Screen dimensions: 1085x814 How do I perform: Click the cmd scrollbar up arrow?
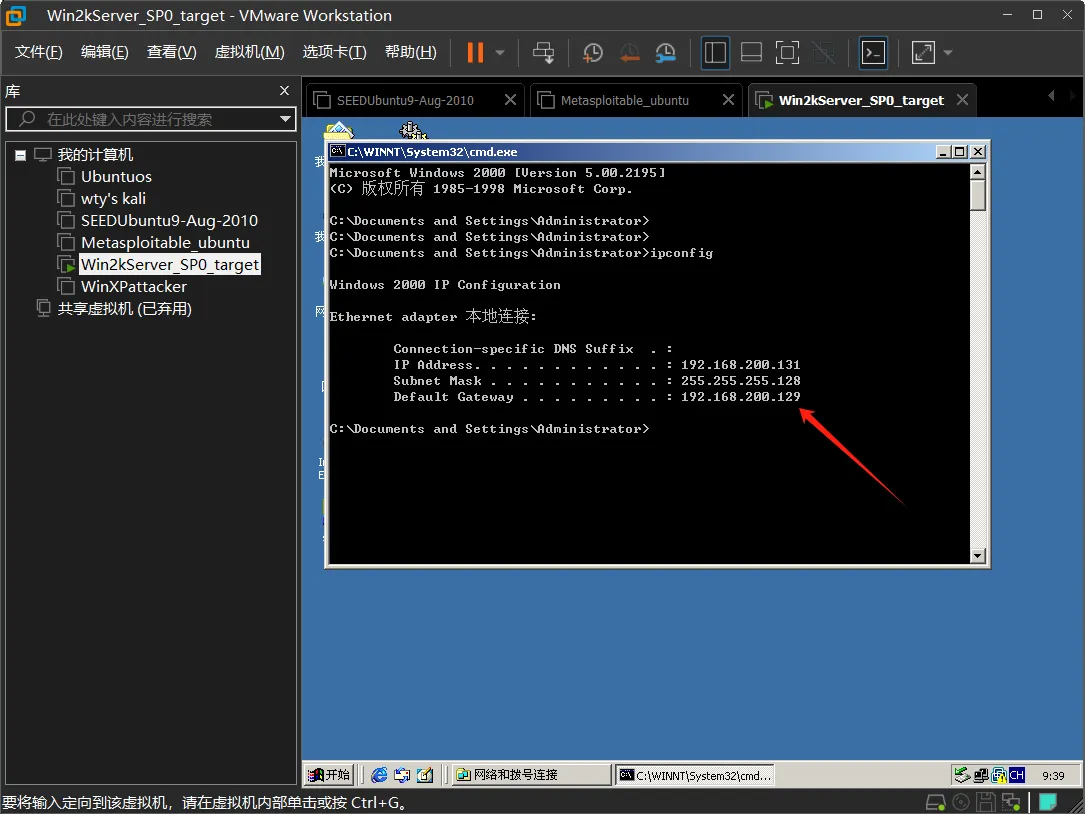click(977, 172)
